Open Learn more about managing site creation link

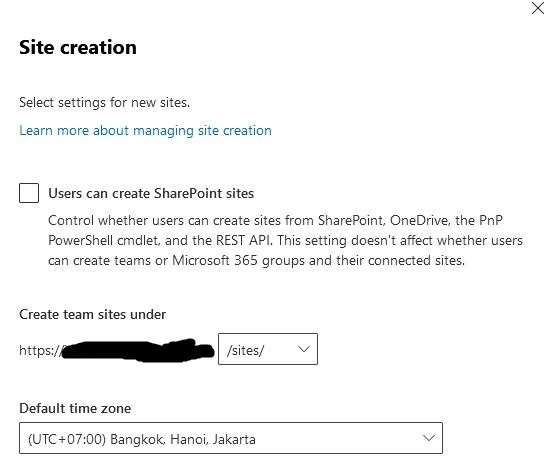[145, 131]
